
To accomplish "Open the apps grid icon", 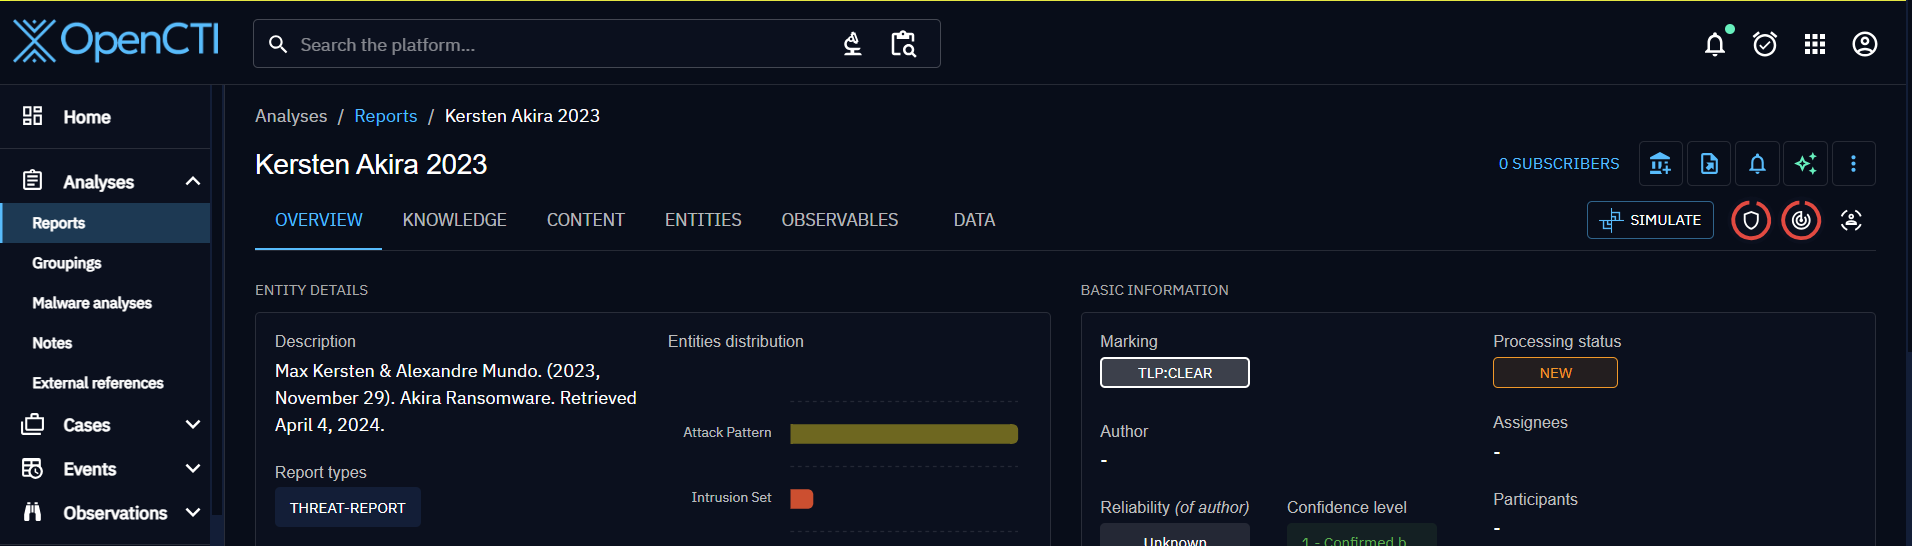I will [1814, 44].
